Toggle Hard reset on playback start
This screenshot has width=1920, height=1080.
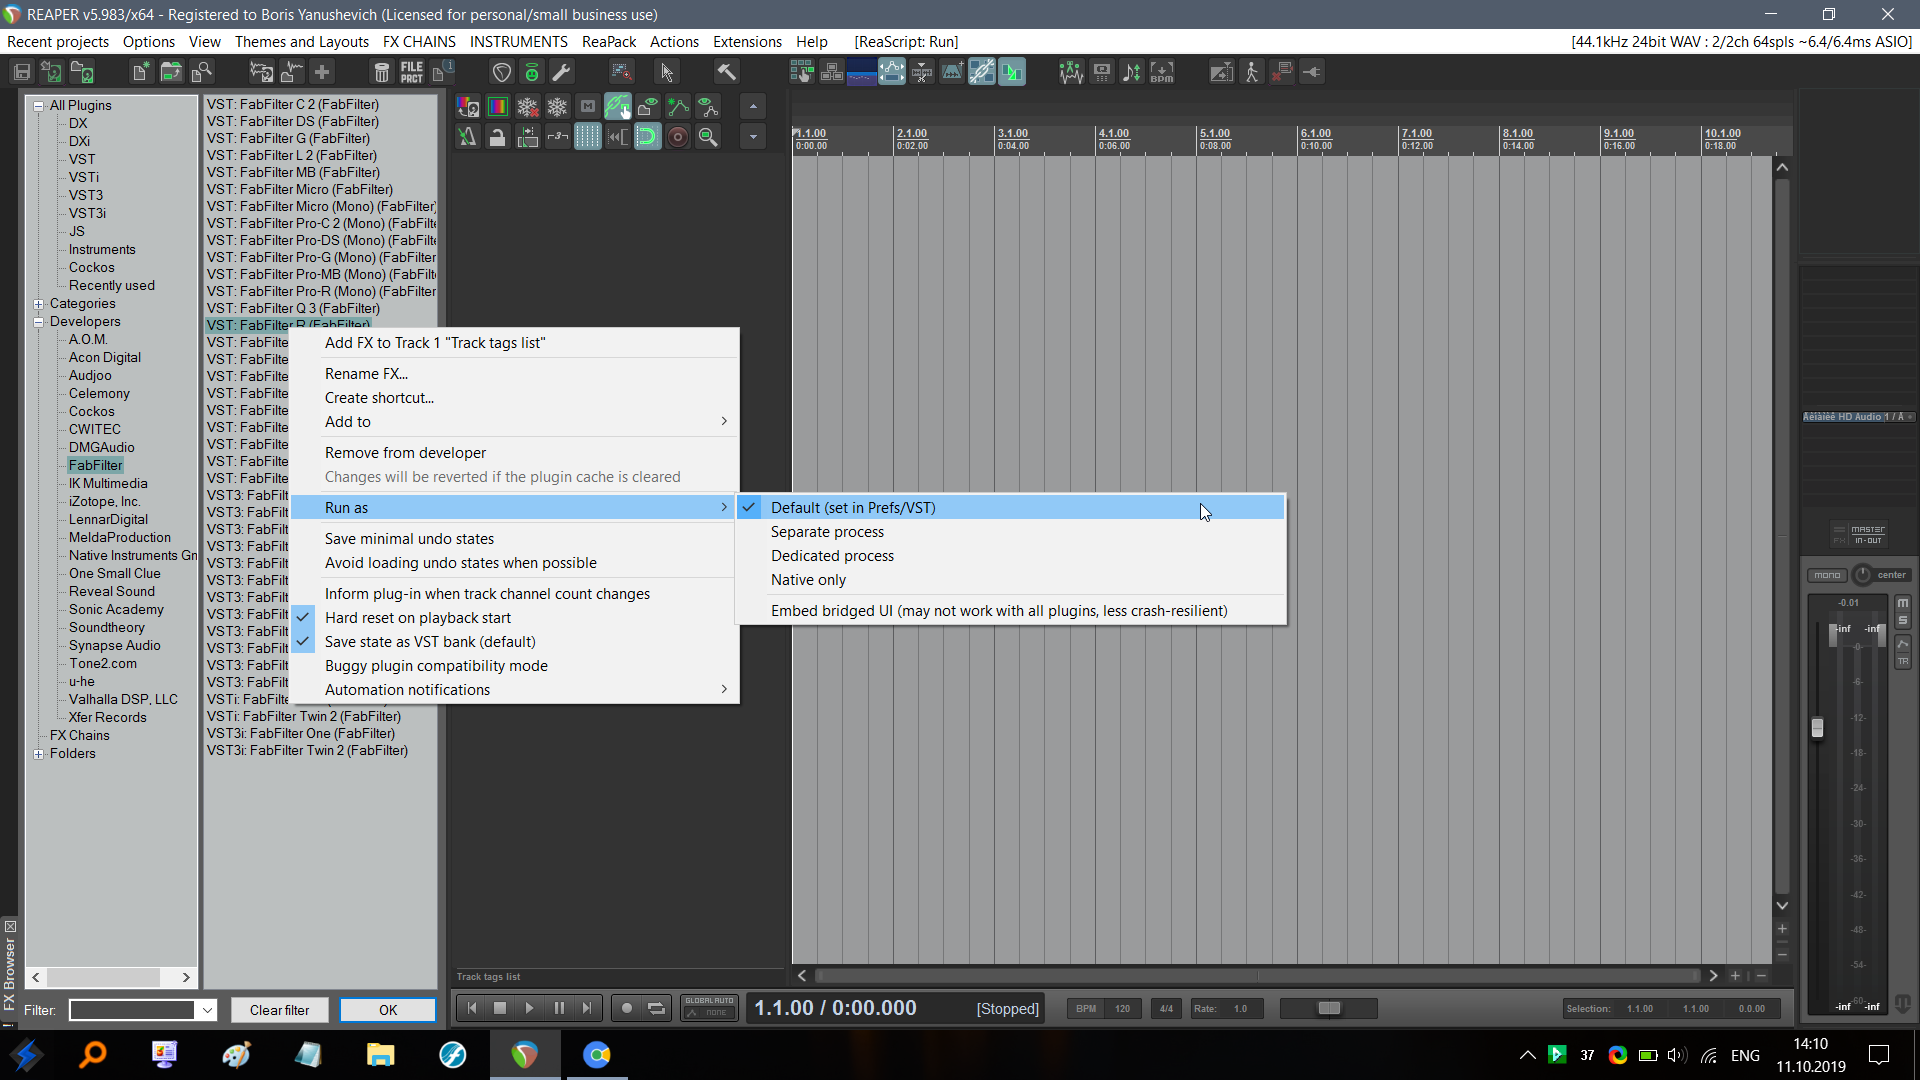pos(418,618)
